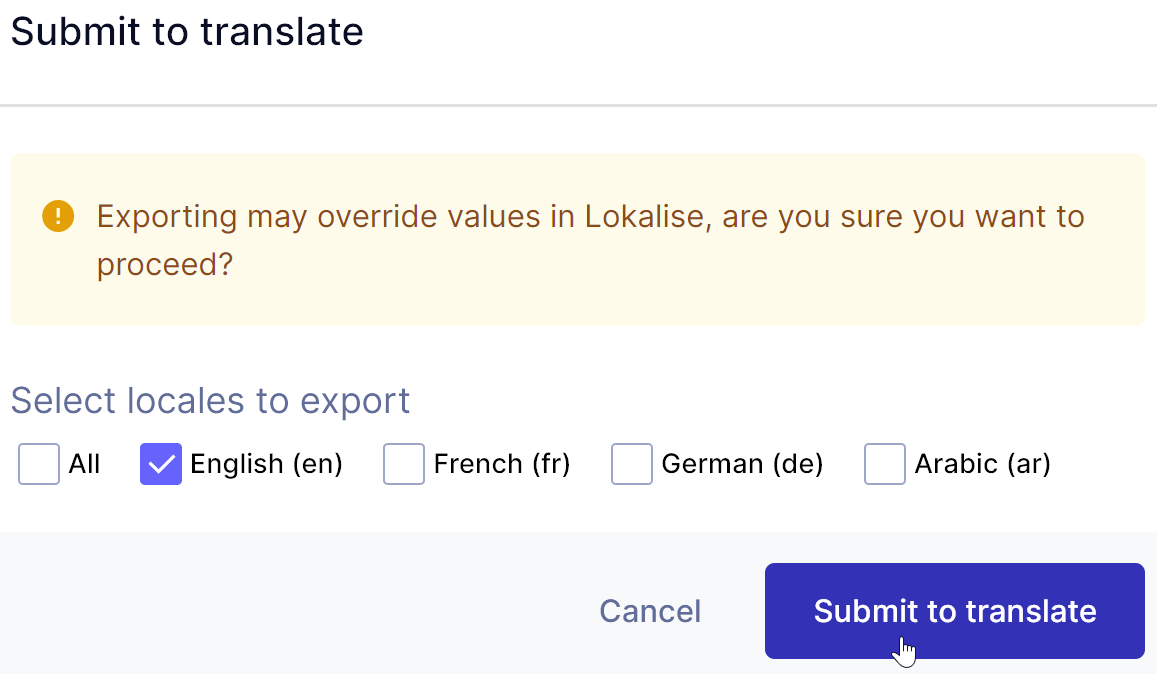Click the "German (de)" label text
Image resolution: width=1157 pixels, height=674 pixels.
(x=742, y=464)
